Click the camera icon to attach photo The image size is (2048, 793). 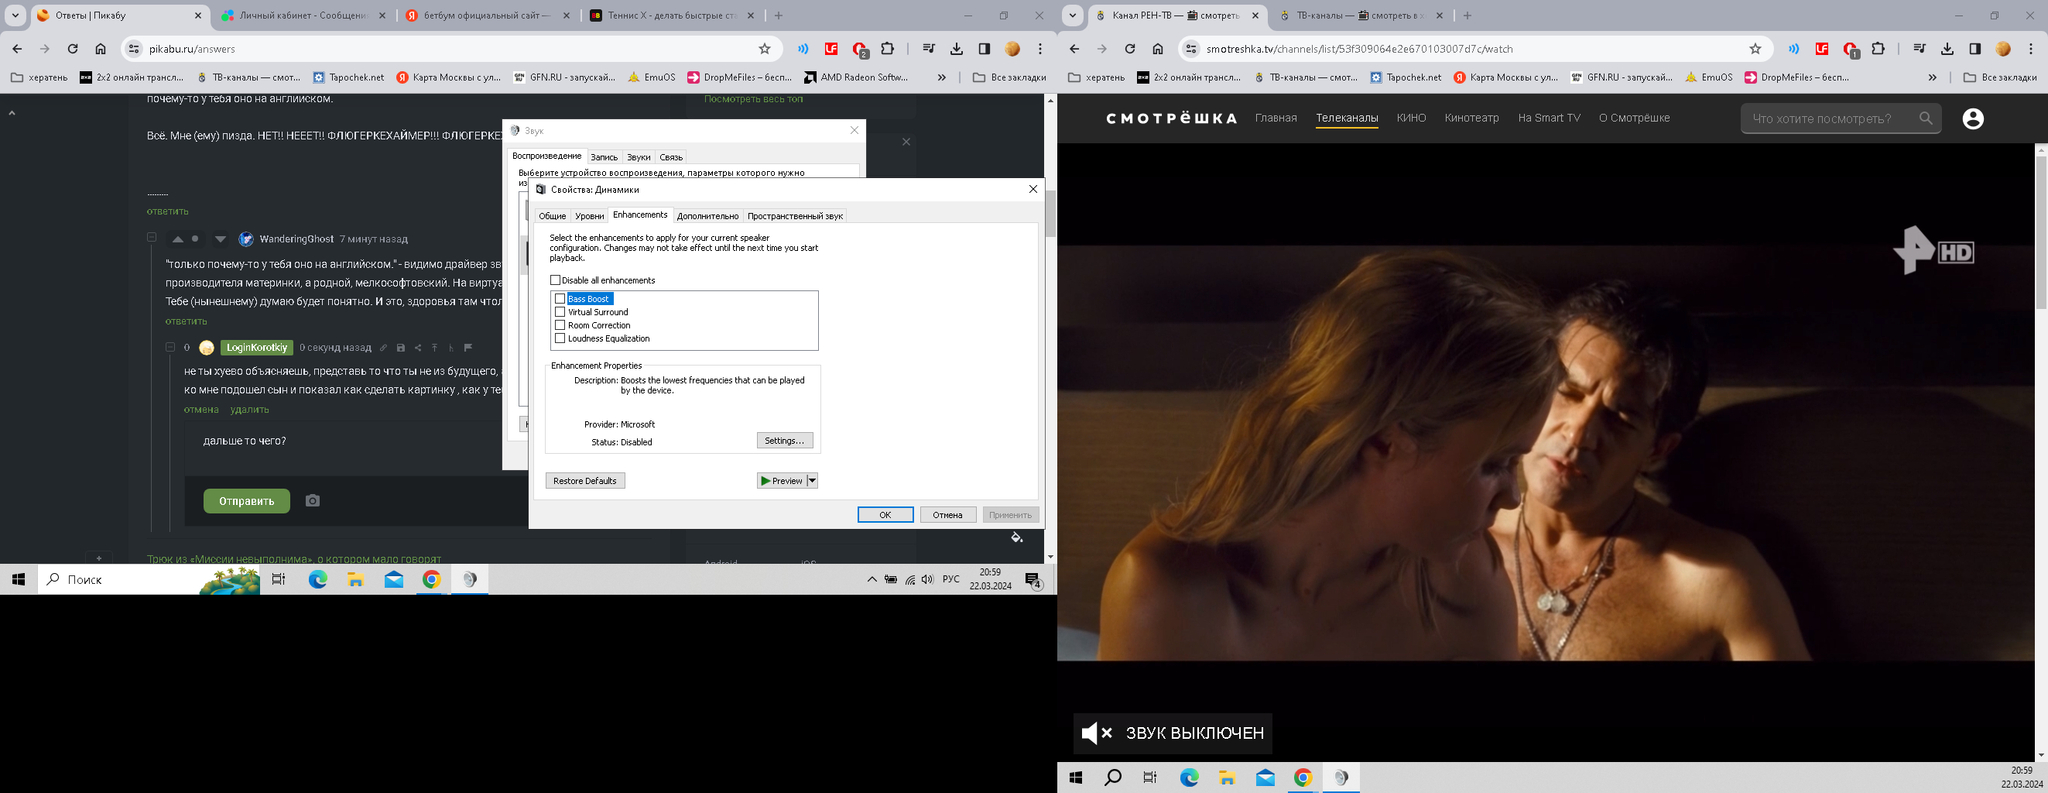point(312,501)
